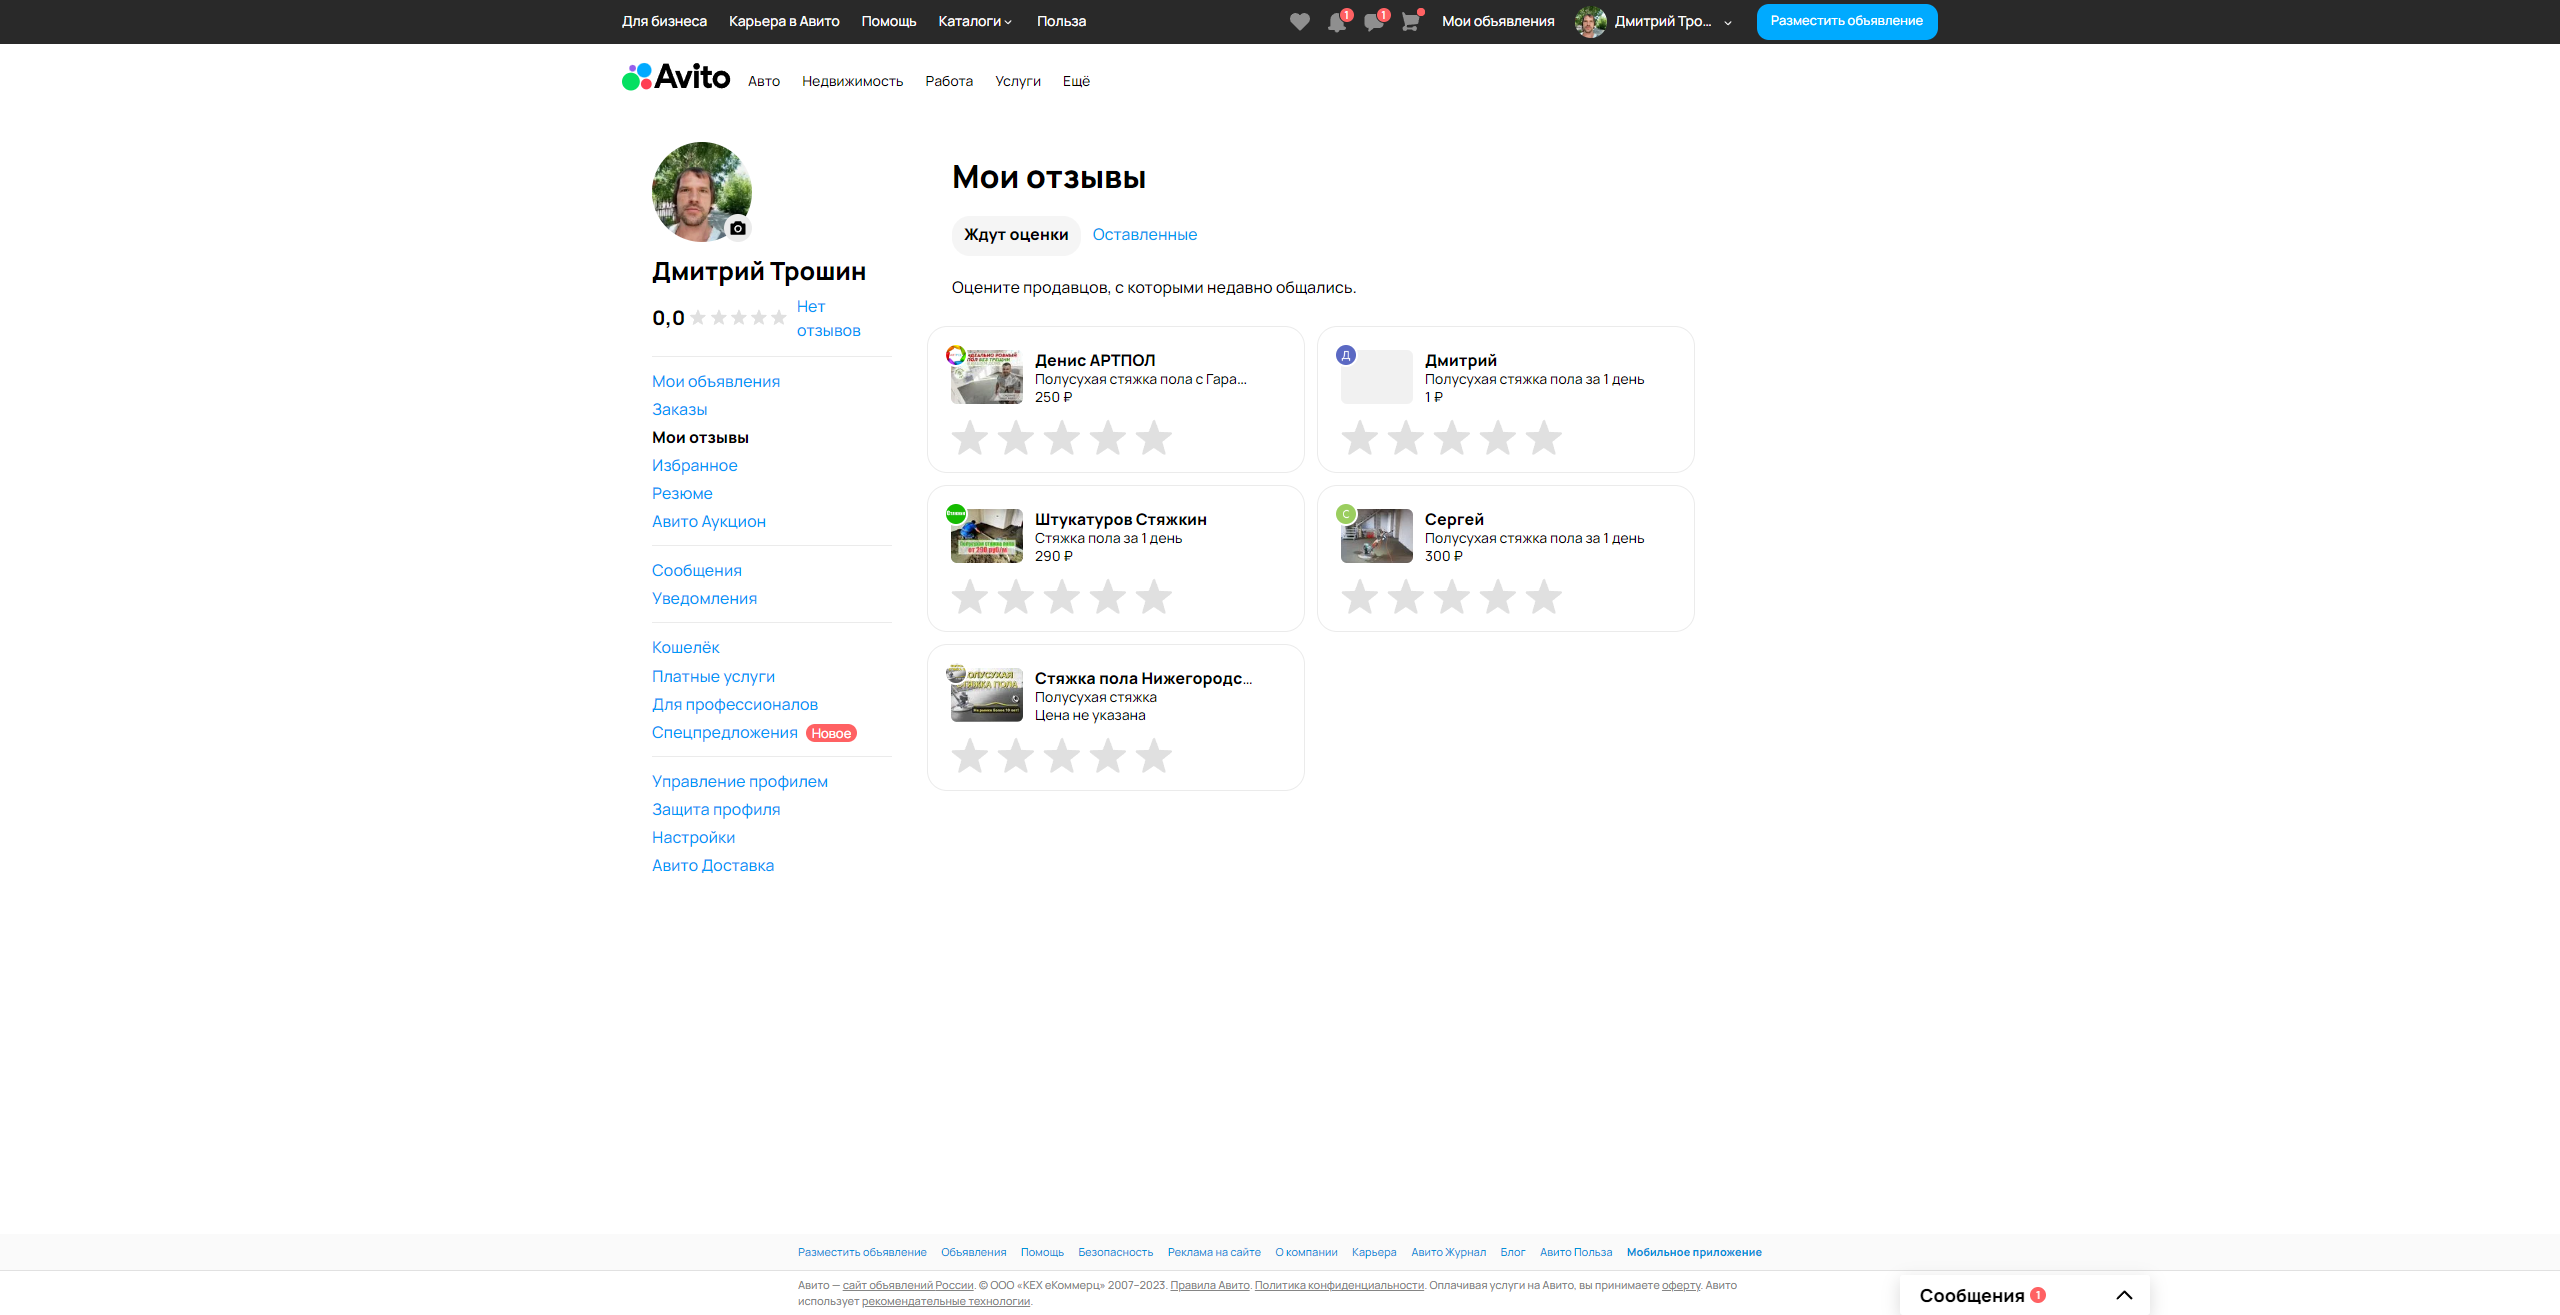This screenshot has width=2560, height=1315.
Task: Open Помощь in top bar
Action: pyautogui.click(x=889, y=21)
